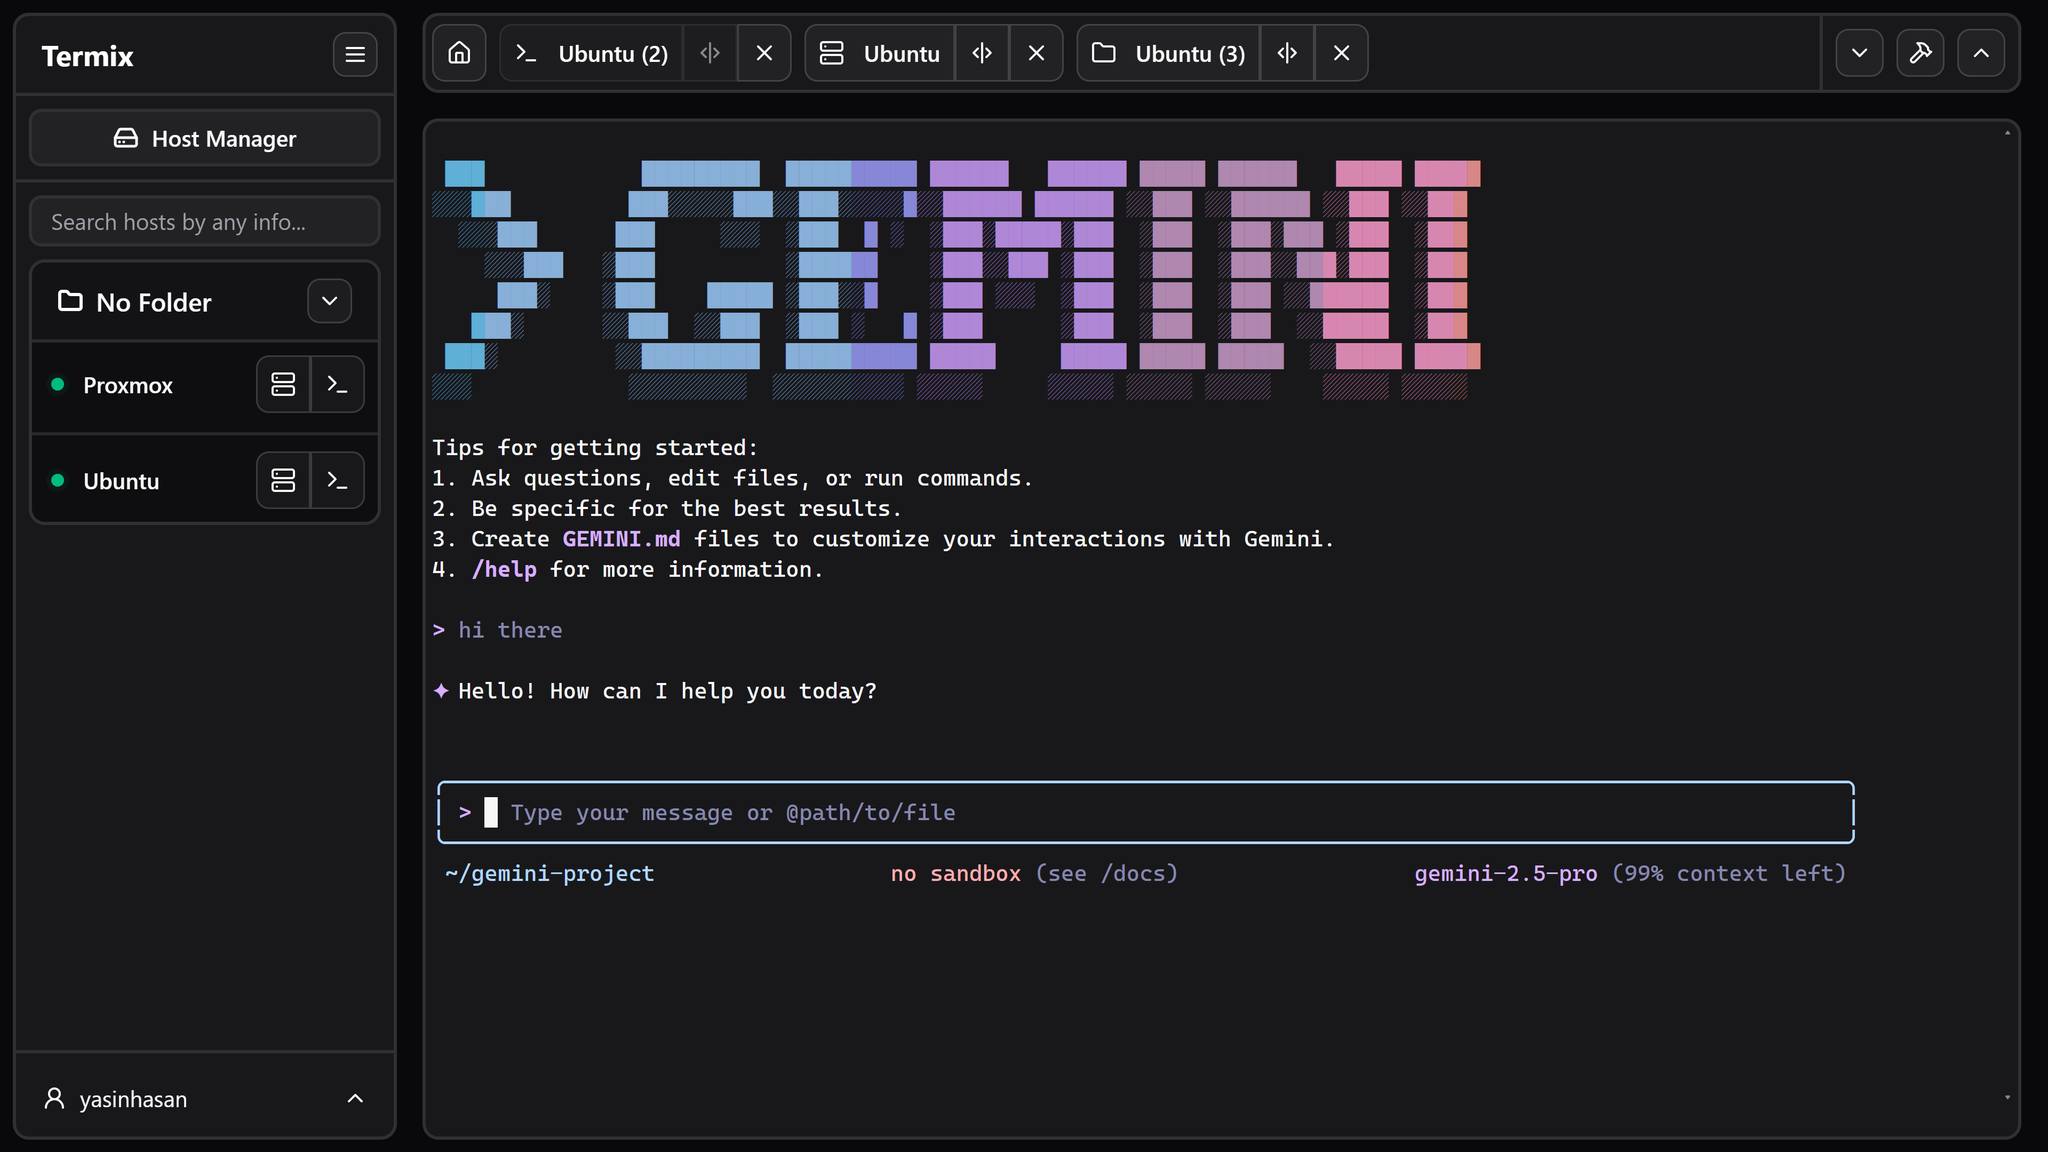Switch to the Ubuntu server tab
2048x1152 pixels.
click(880, 53)
